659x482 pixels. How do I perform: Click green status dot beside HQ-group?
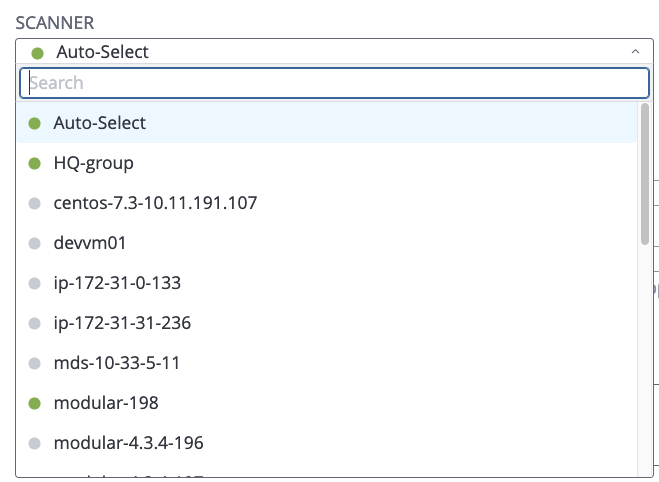(34, 163)
